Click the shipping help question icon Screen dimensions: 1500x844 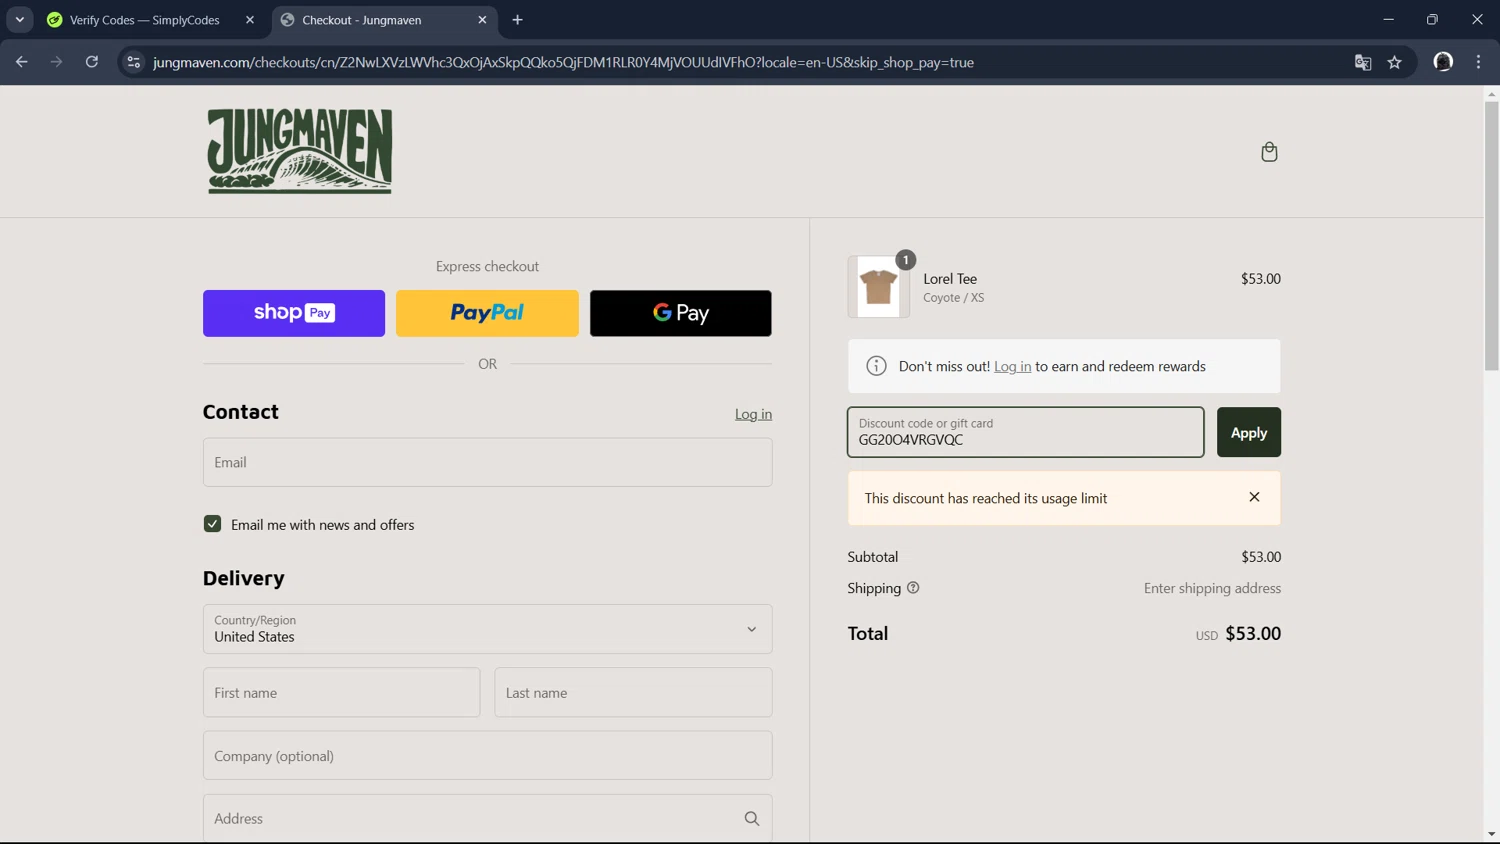(x=913, y=588)
